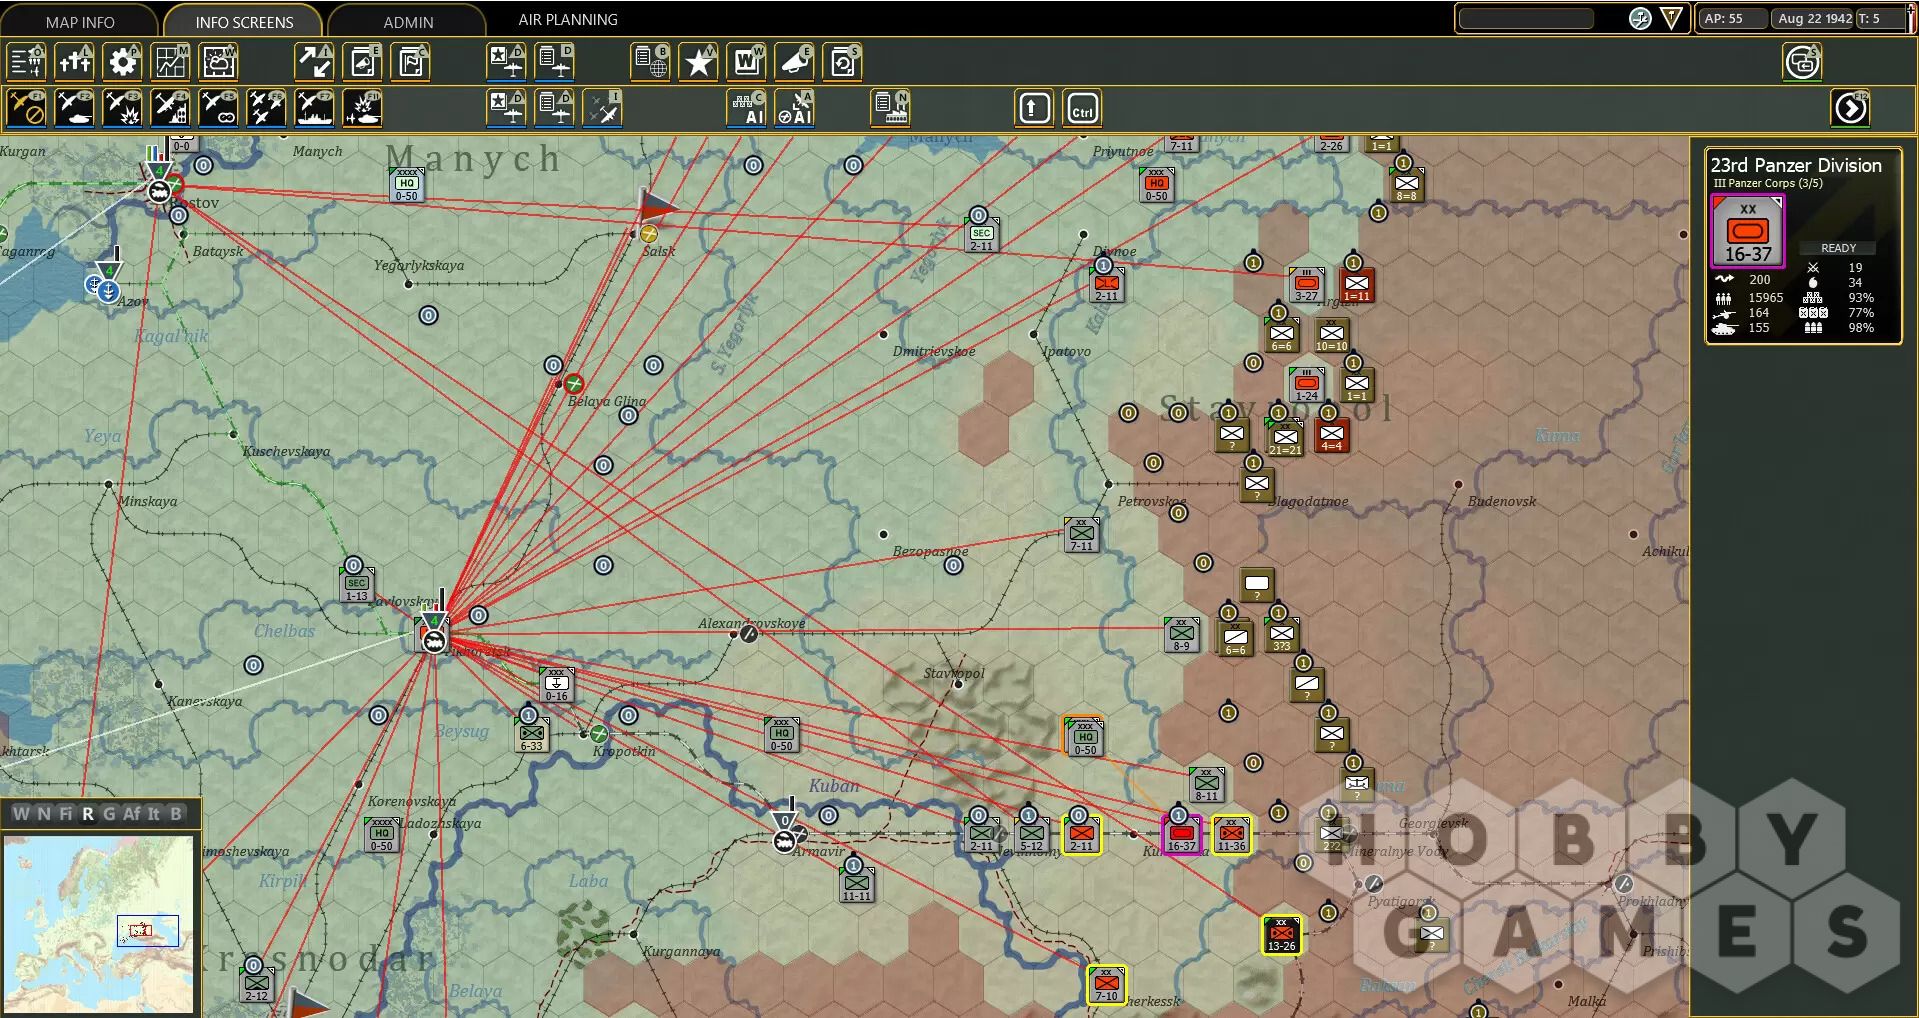Select the F6 air superiority planes mode
This screenshot has width=1919, height=1018.
pyautogui.click(x=267, y=108)
